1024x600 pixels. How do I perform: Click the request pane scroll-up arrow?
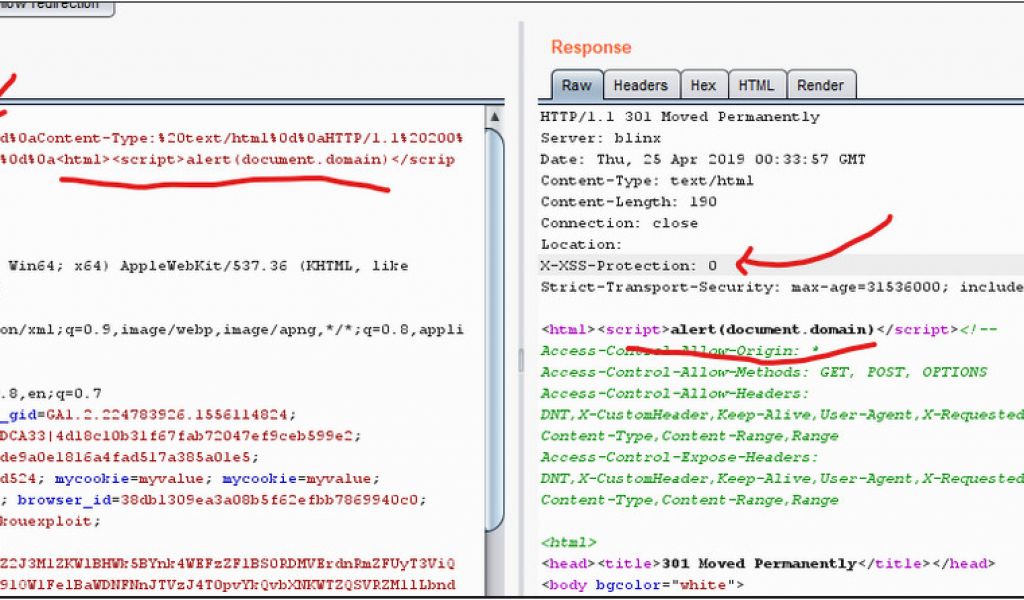[x=495, y=118]
